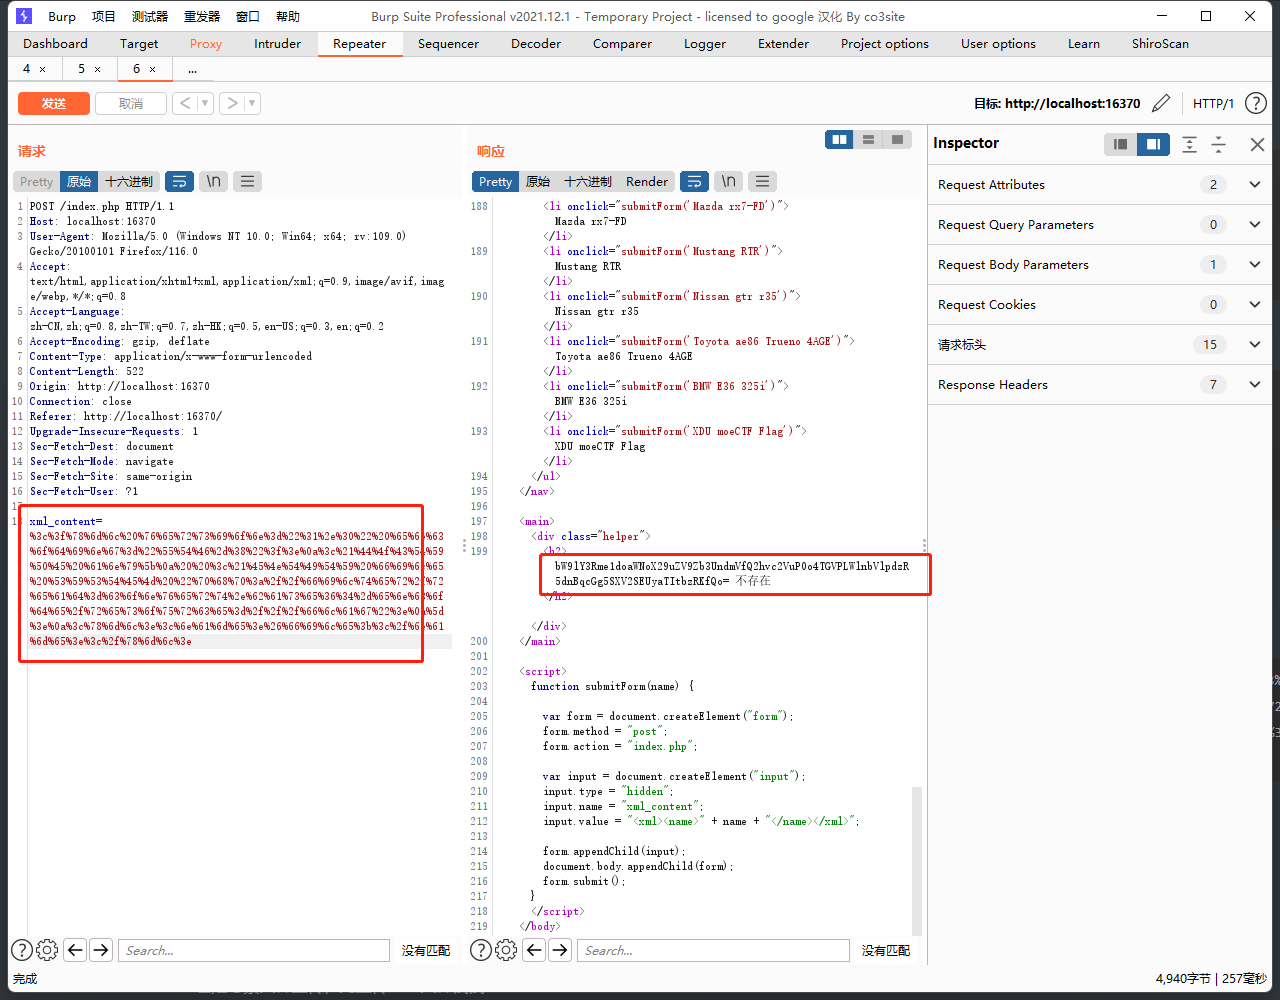This screenshot has width=1280, height=1000.
Task: Open the previous-history dropdown arrow
Action: [205, 103]
